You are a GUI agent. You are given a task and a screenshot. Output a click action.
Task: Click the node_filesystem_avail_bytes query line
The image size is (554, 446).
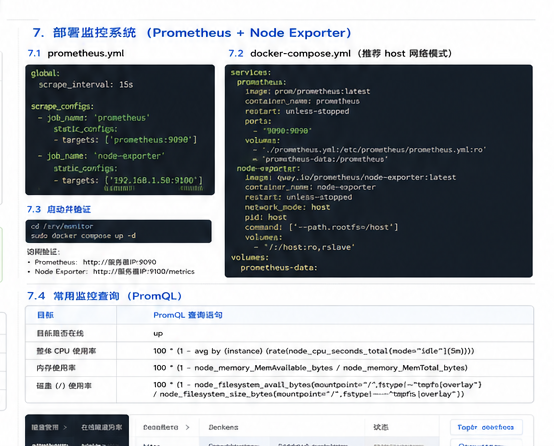pyautogui.click(x=317, y=385)
